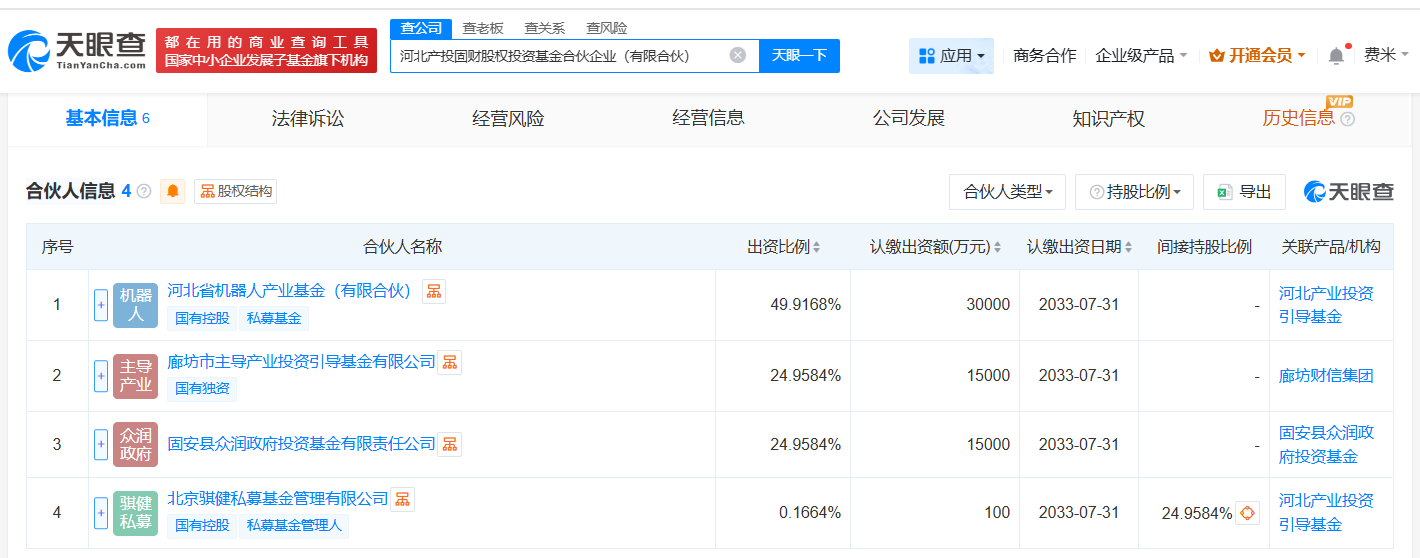The width and height of the screenshot is (1420, 558).
Task: Open equity chart icon for 固安县众润政府投资基金
Action: pyautogui.click(x=450, y=443)
